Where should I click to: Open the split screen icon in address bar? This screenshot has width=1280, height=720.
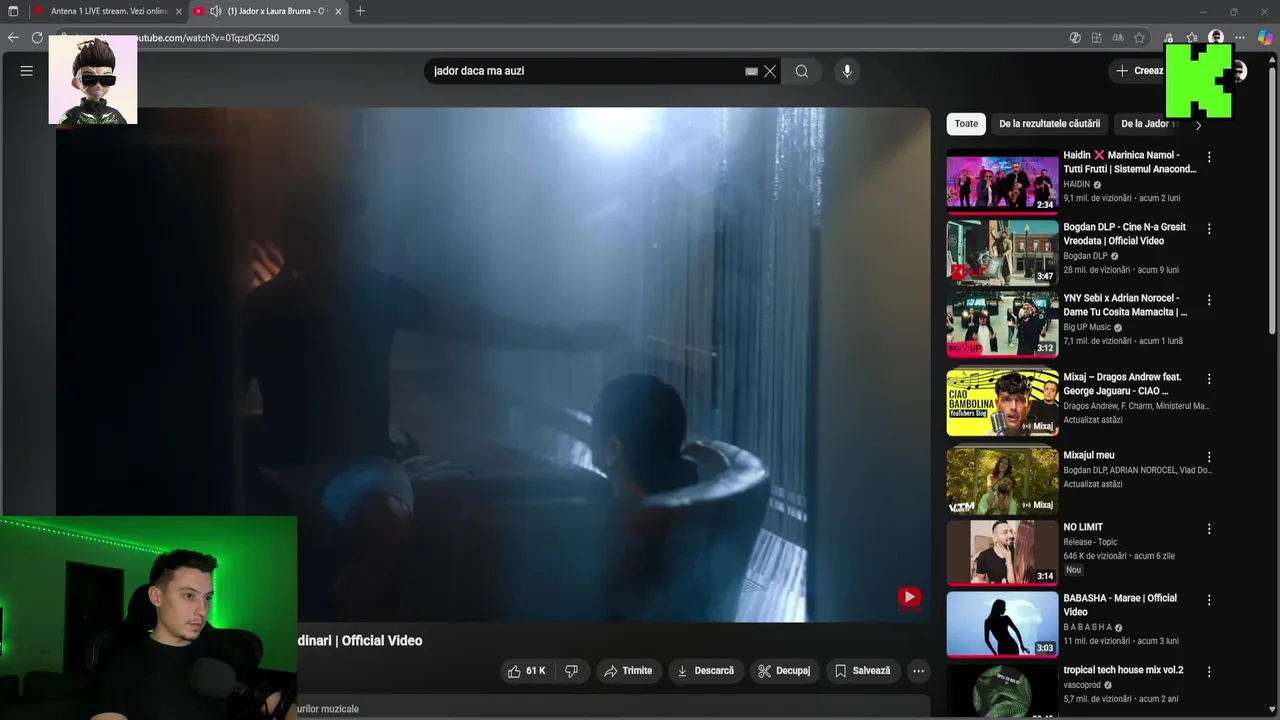coord(1097,38)
